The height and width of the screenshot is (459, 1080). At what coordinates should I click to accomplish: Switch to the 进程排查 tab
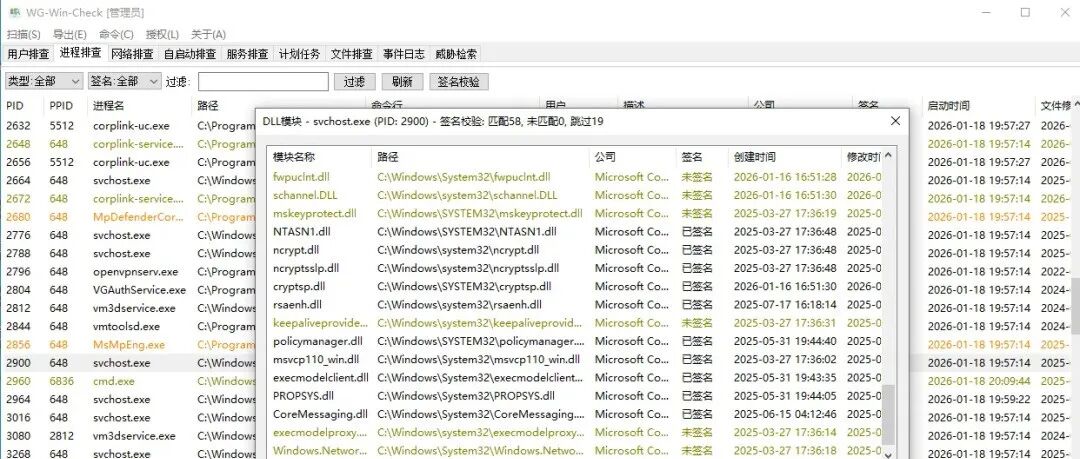tap(80, 52)
